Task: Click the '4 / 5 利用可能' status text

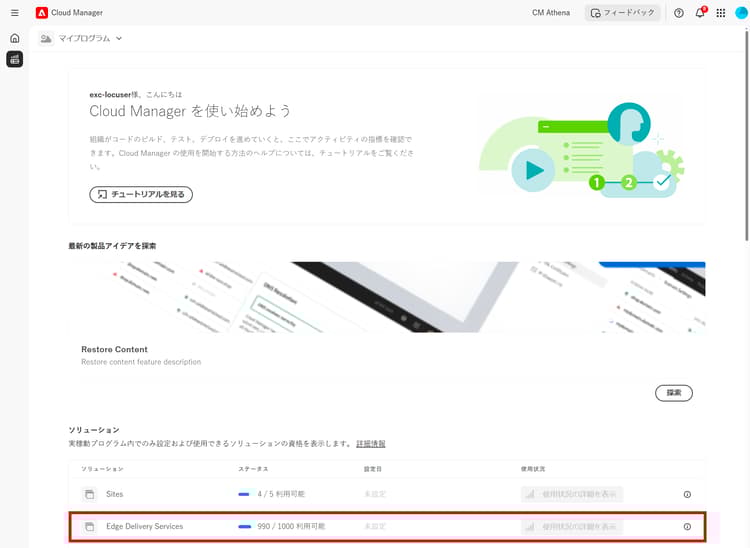Action: point(281,494)
